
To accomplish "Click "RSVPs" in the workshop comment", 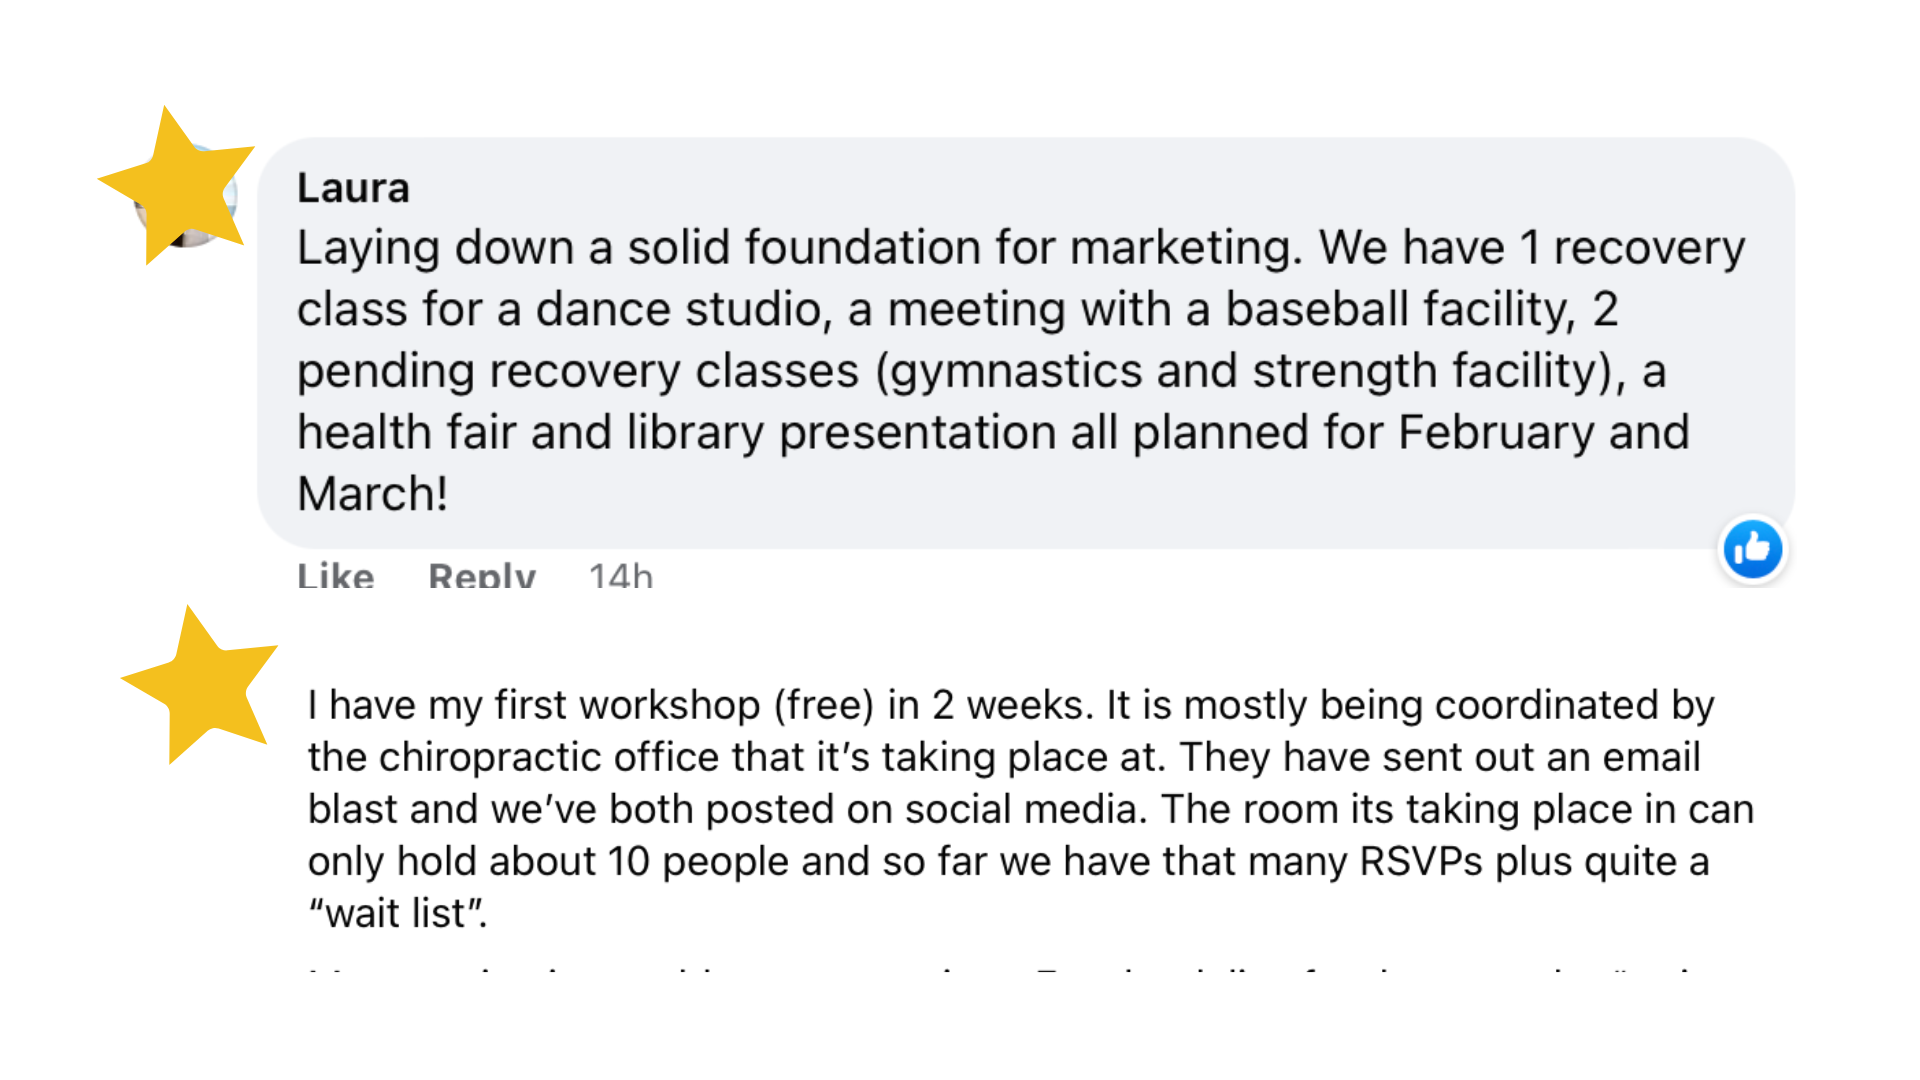I will click(1420, 861).
